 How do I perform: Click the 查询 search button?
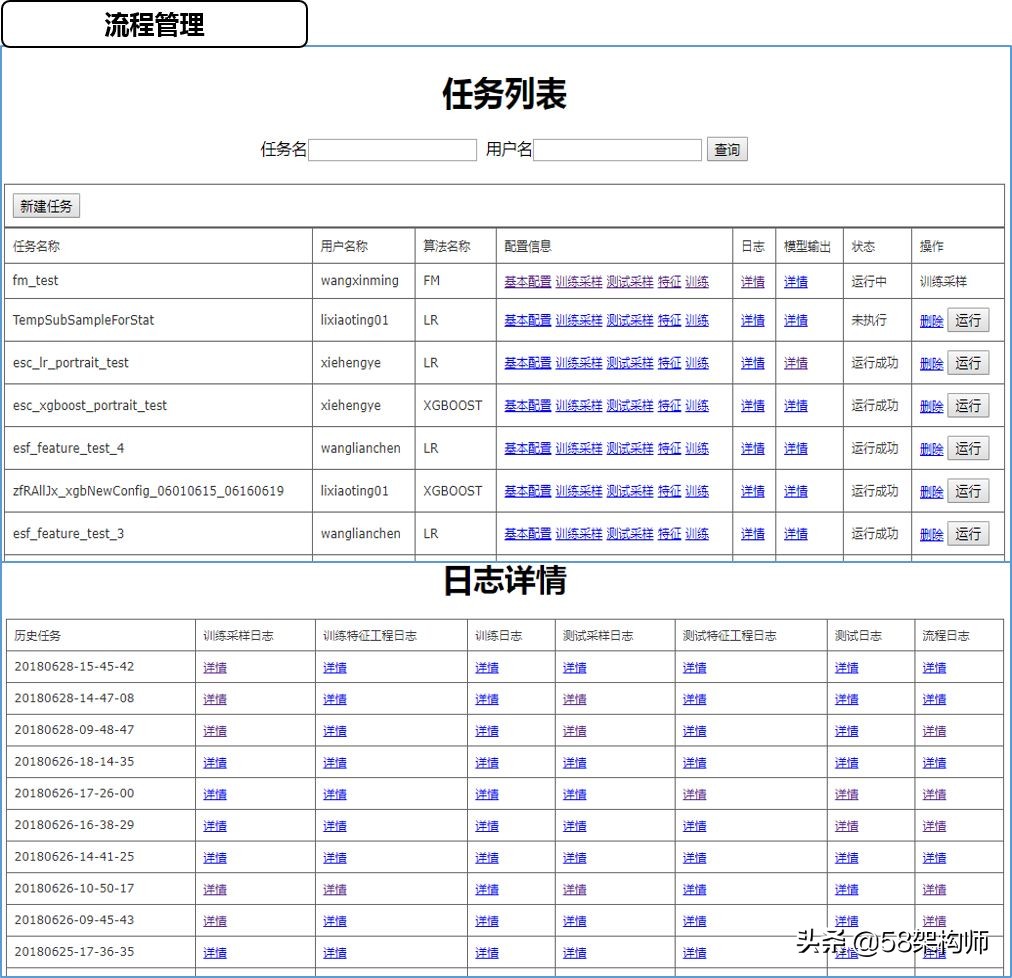pyautogui.click(x=727, y=150)
